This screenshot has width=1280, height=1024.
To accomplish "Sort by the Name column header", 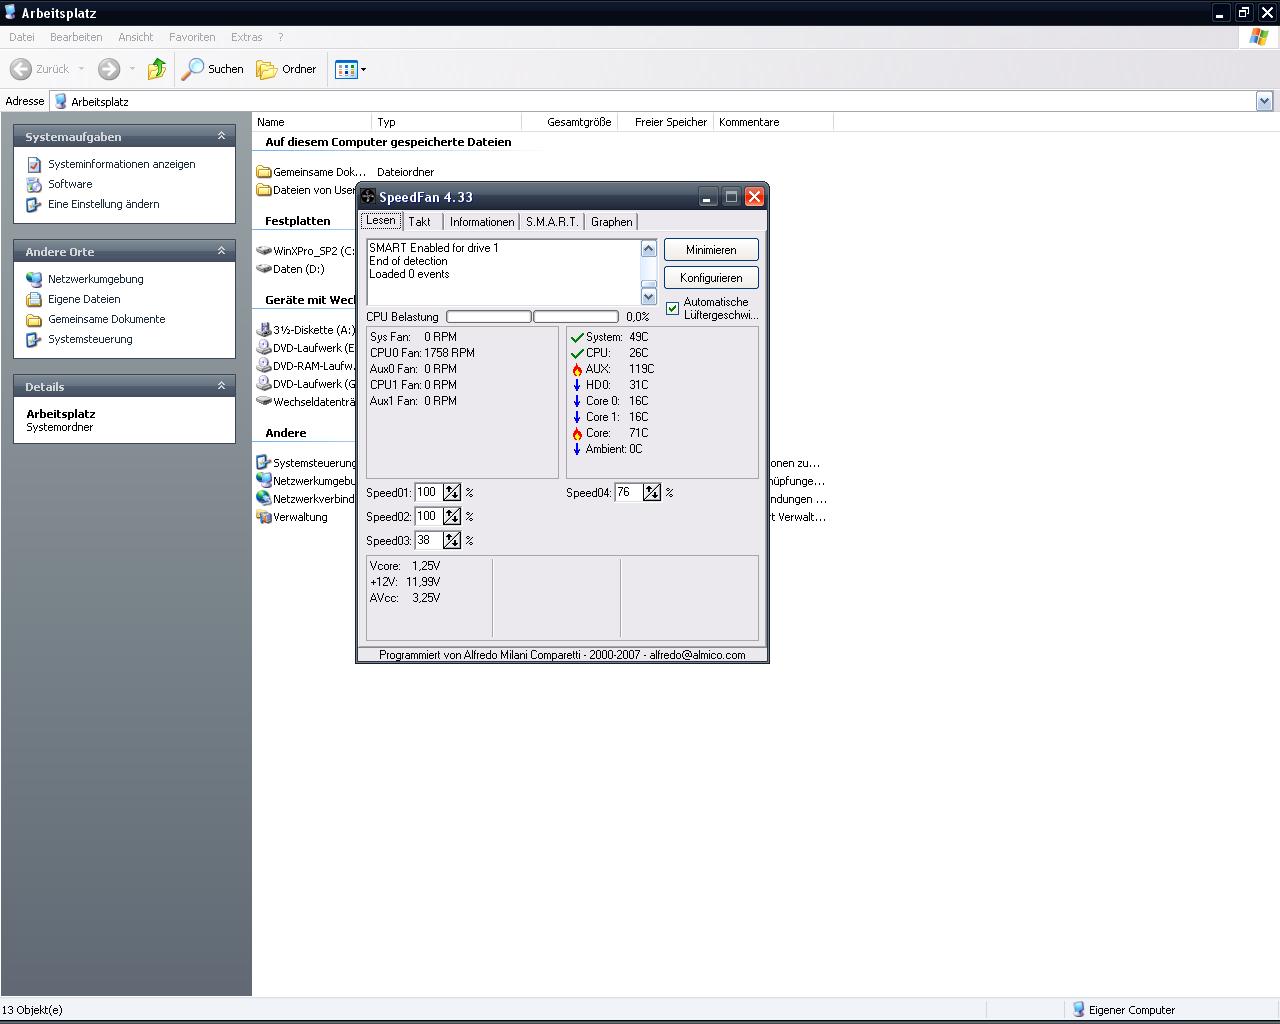I will (312, 122).
